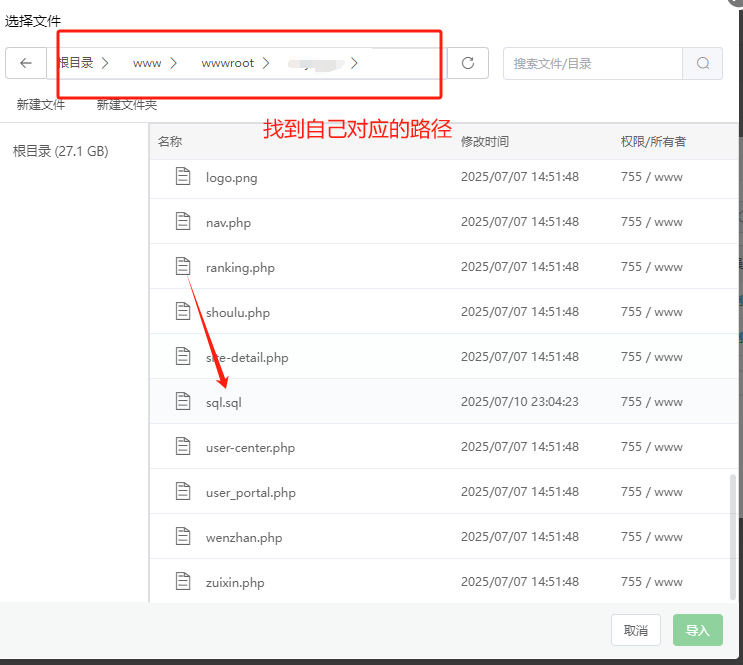Click the file icon beside user-center.php
The image size is (743, 665).
183,446
